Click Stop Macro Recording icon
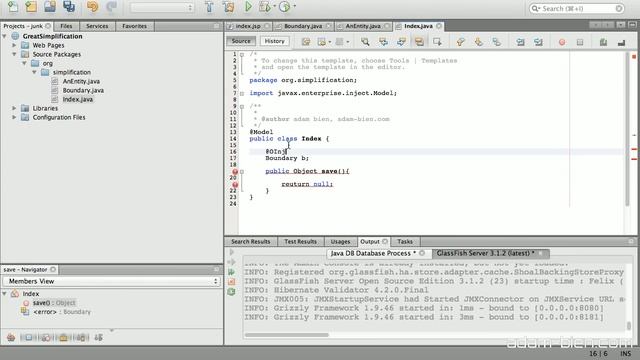Screen dimensions: 640x360 point(580,42)
